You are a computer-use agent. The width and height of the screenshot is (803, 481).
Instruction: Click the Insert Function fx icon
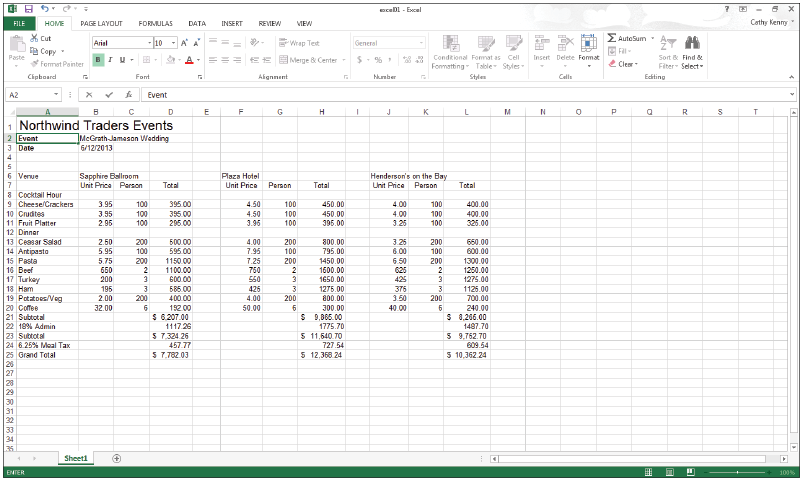129,95
